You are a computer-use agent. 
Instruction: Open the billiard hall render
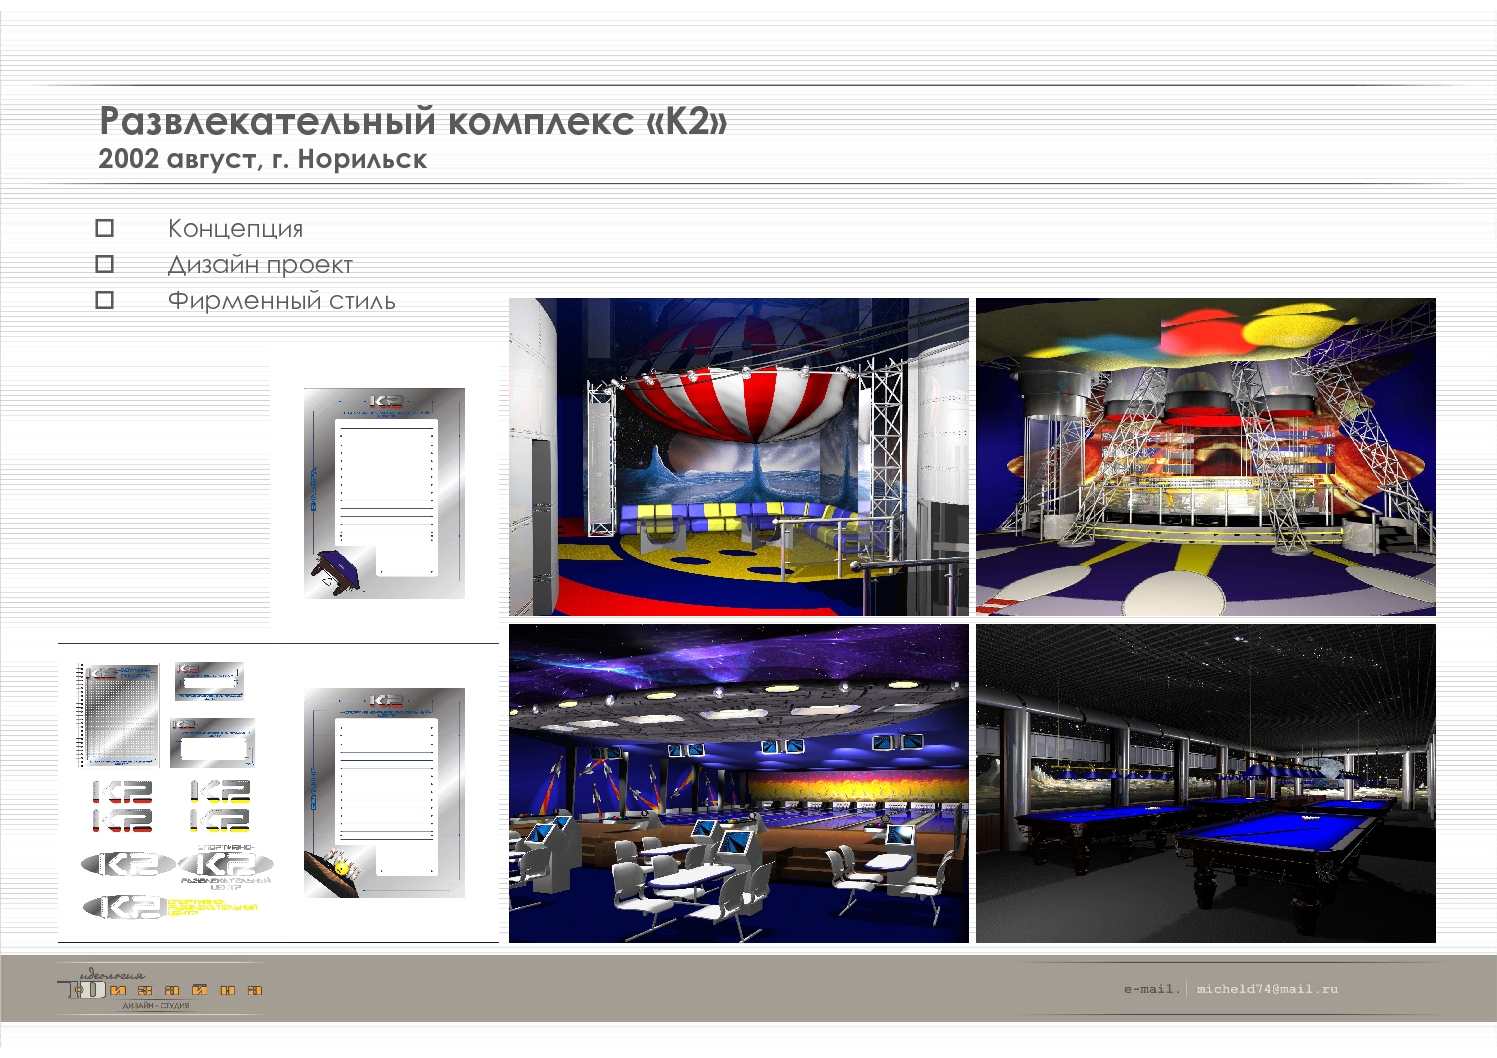point(1206,784)
